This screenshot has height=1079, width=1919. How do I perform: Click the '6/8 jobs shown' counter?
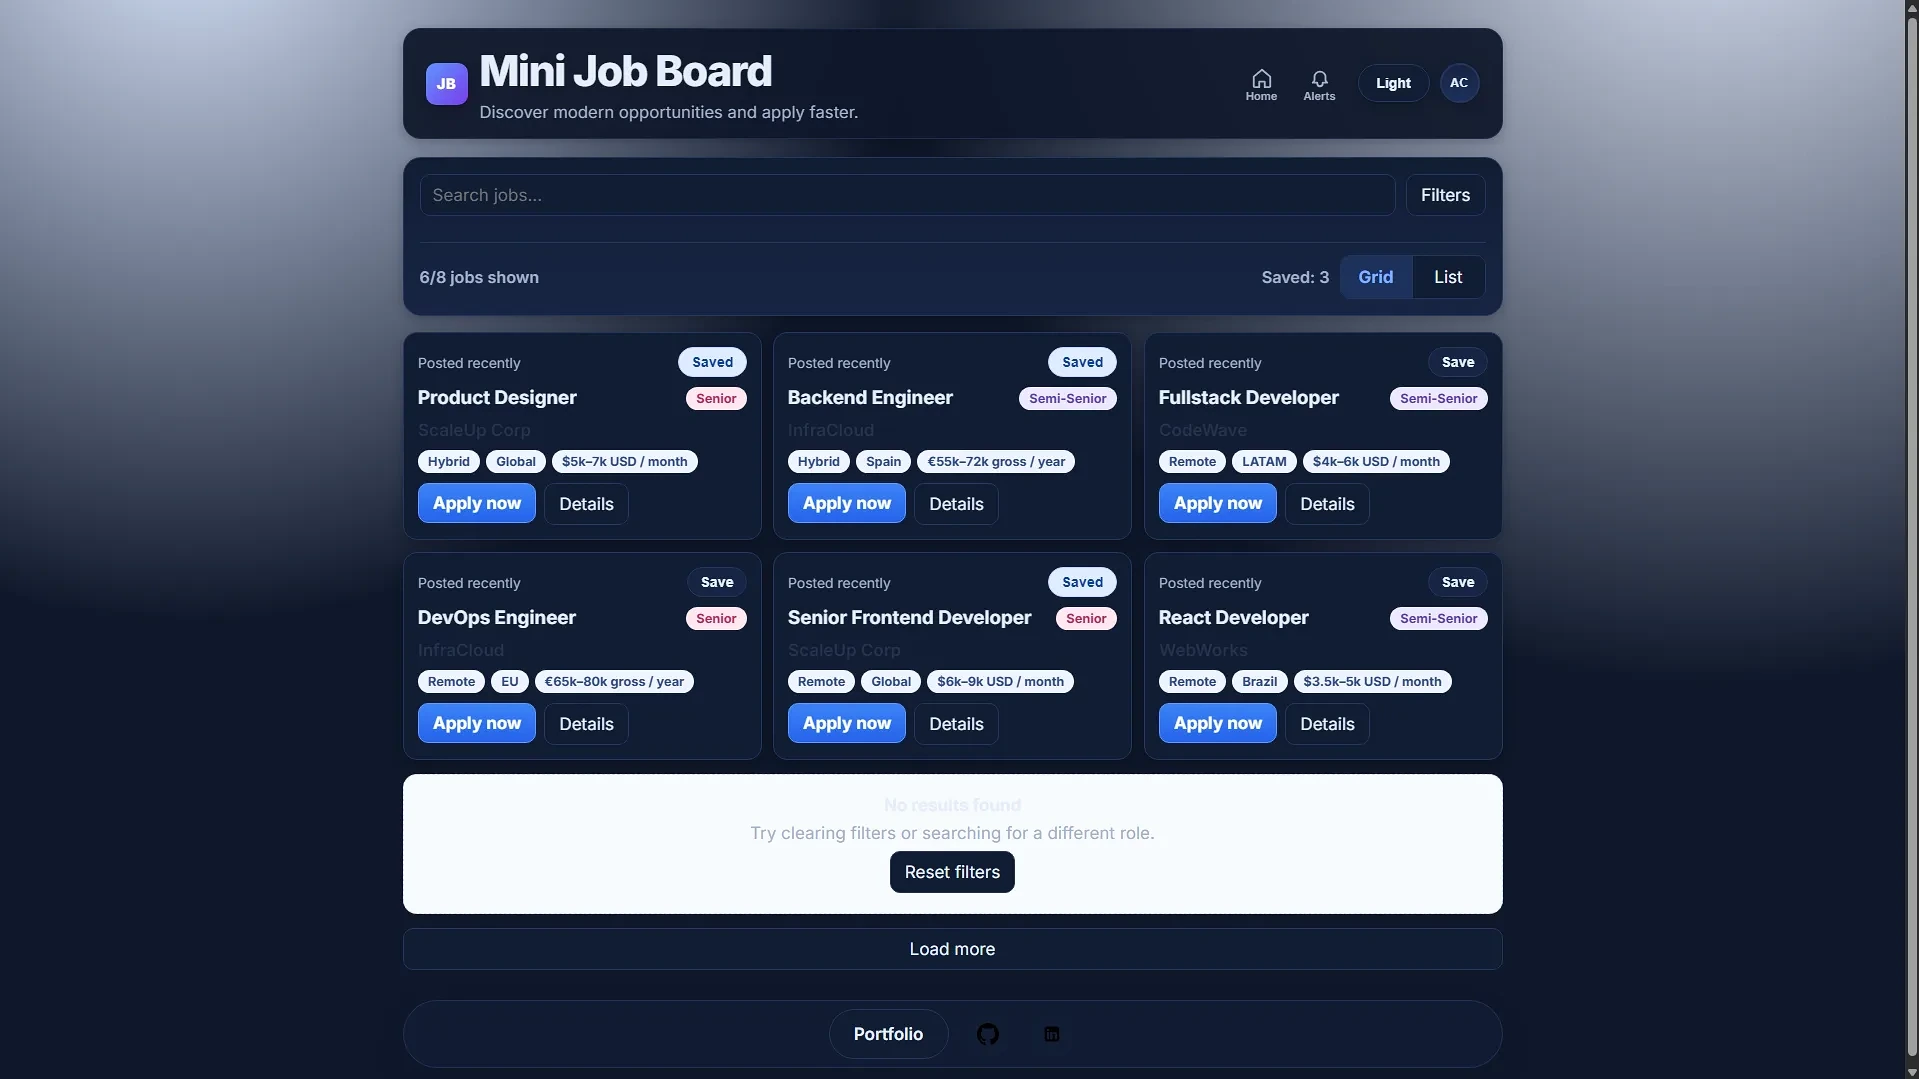click(479, 277)
